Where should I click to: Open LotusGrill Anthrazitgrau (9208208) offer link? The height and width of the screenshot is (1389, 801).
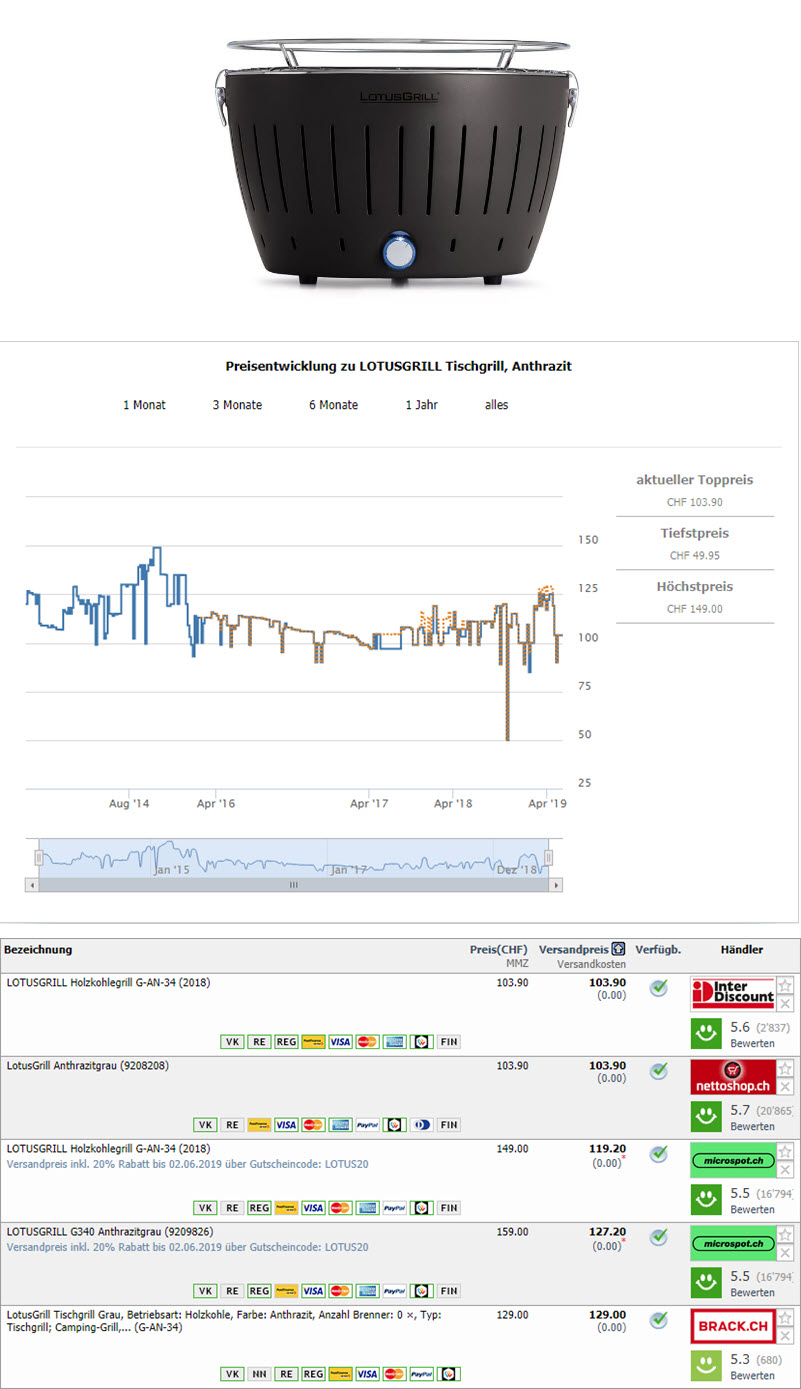[x=88, y=1066]
